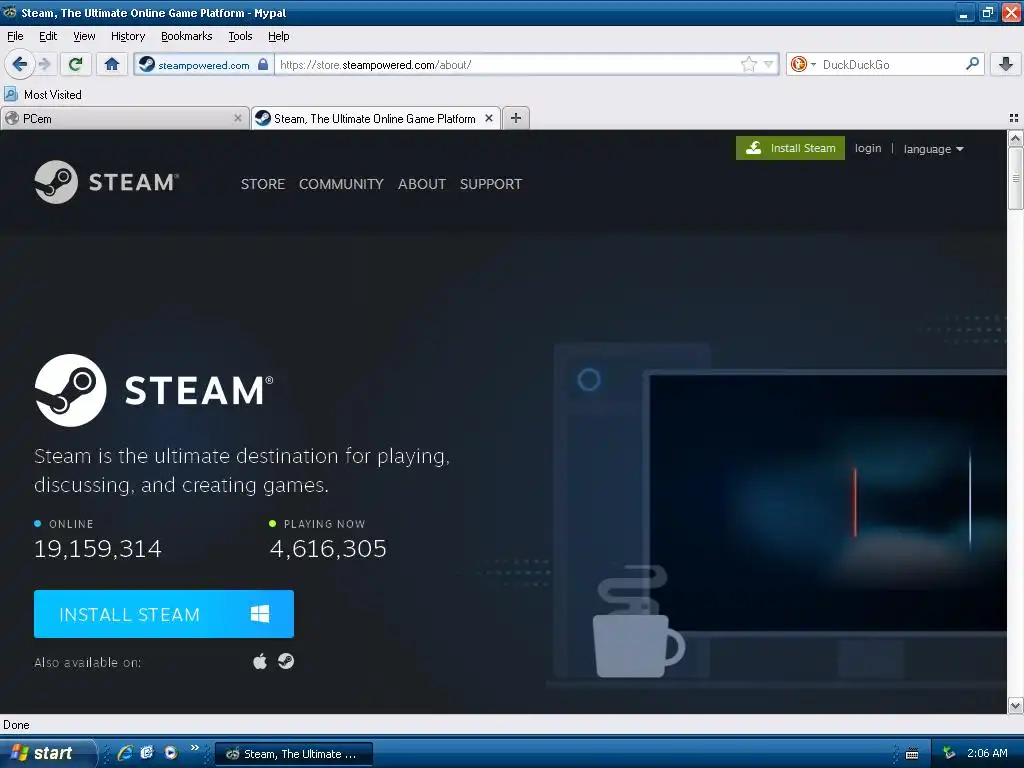This screenshot has width=1024, height=768.
Task: Click the Apple macOS download icon
Action: pyautogui.click(x=260, y=662)
